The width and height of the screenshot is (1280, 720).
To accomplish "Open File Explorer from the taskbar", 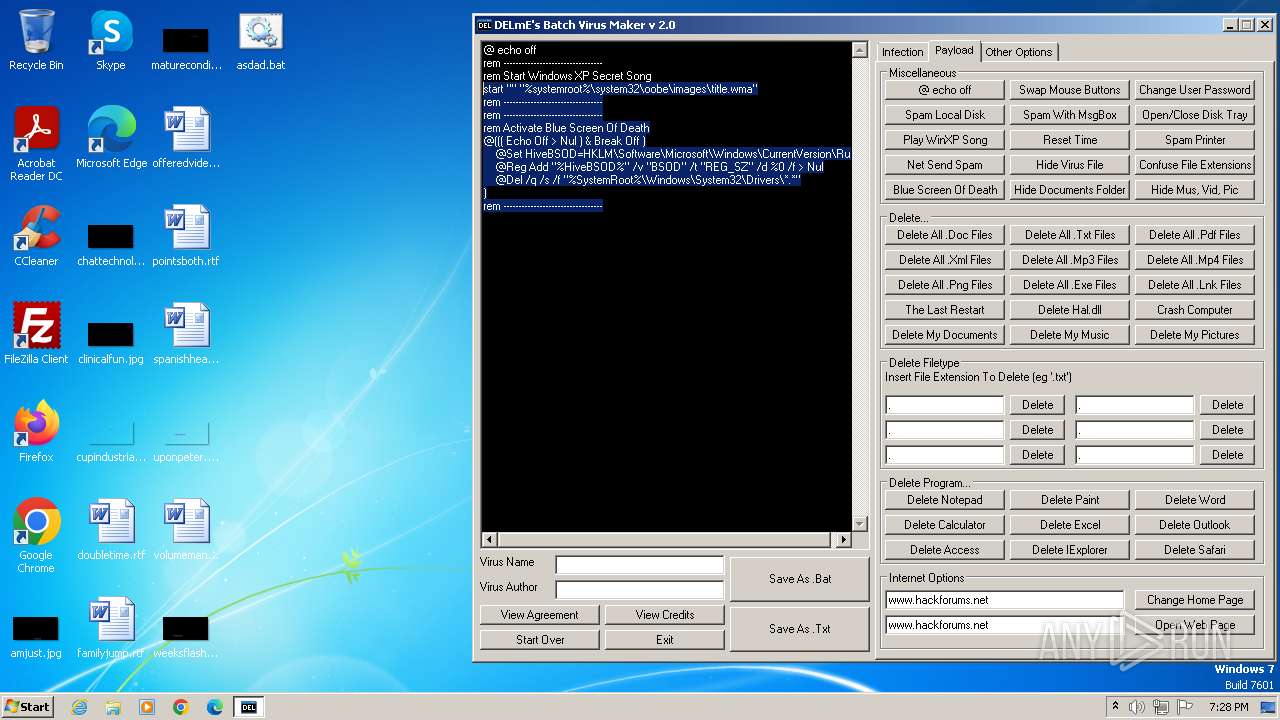I will (113, 707).
